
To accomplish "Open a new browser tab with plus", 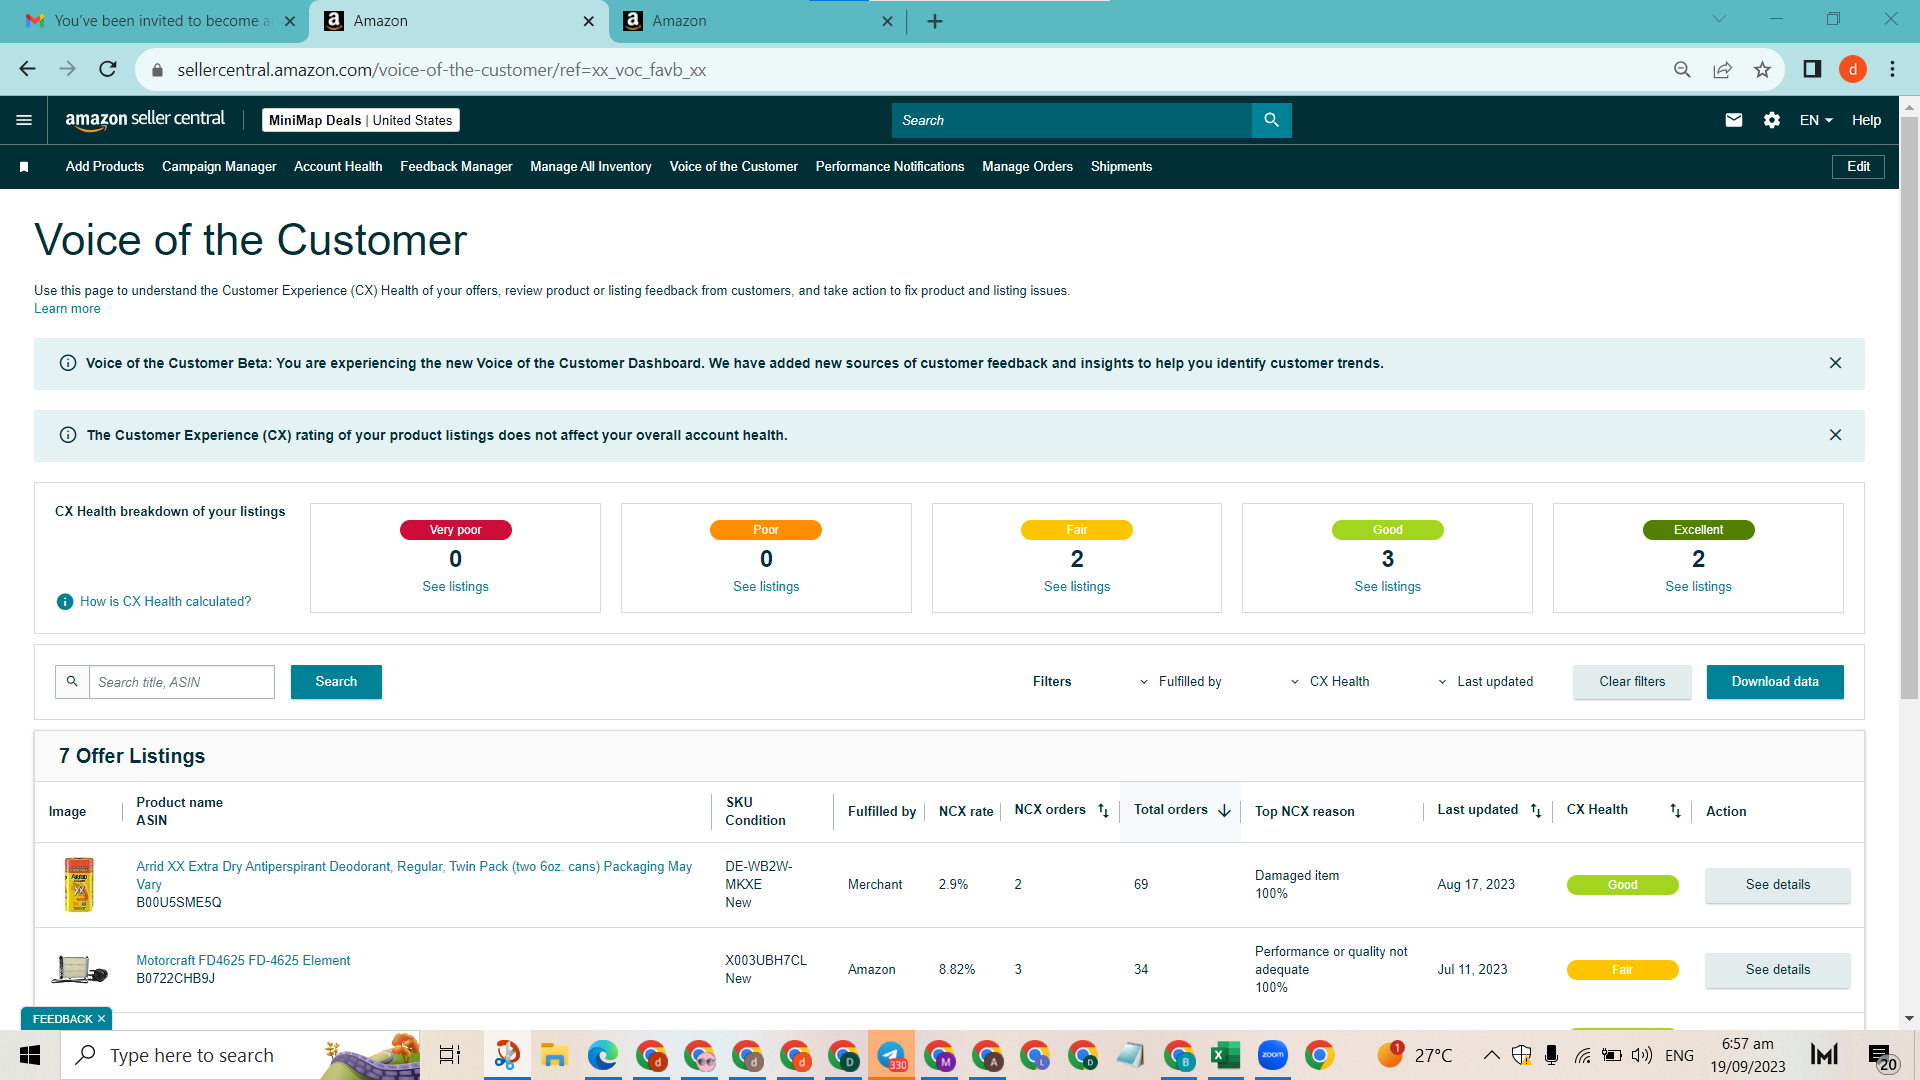I will [x=935, y=21].
